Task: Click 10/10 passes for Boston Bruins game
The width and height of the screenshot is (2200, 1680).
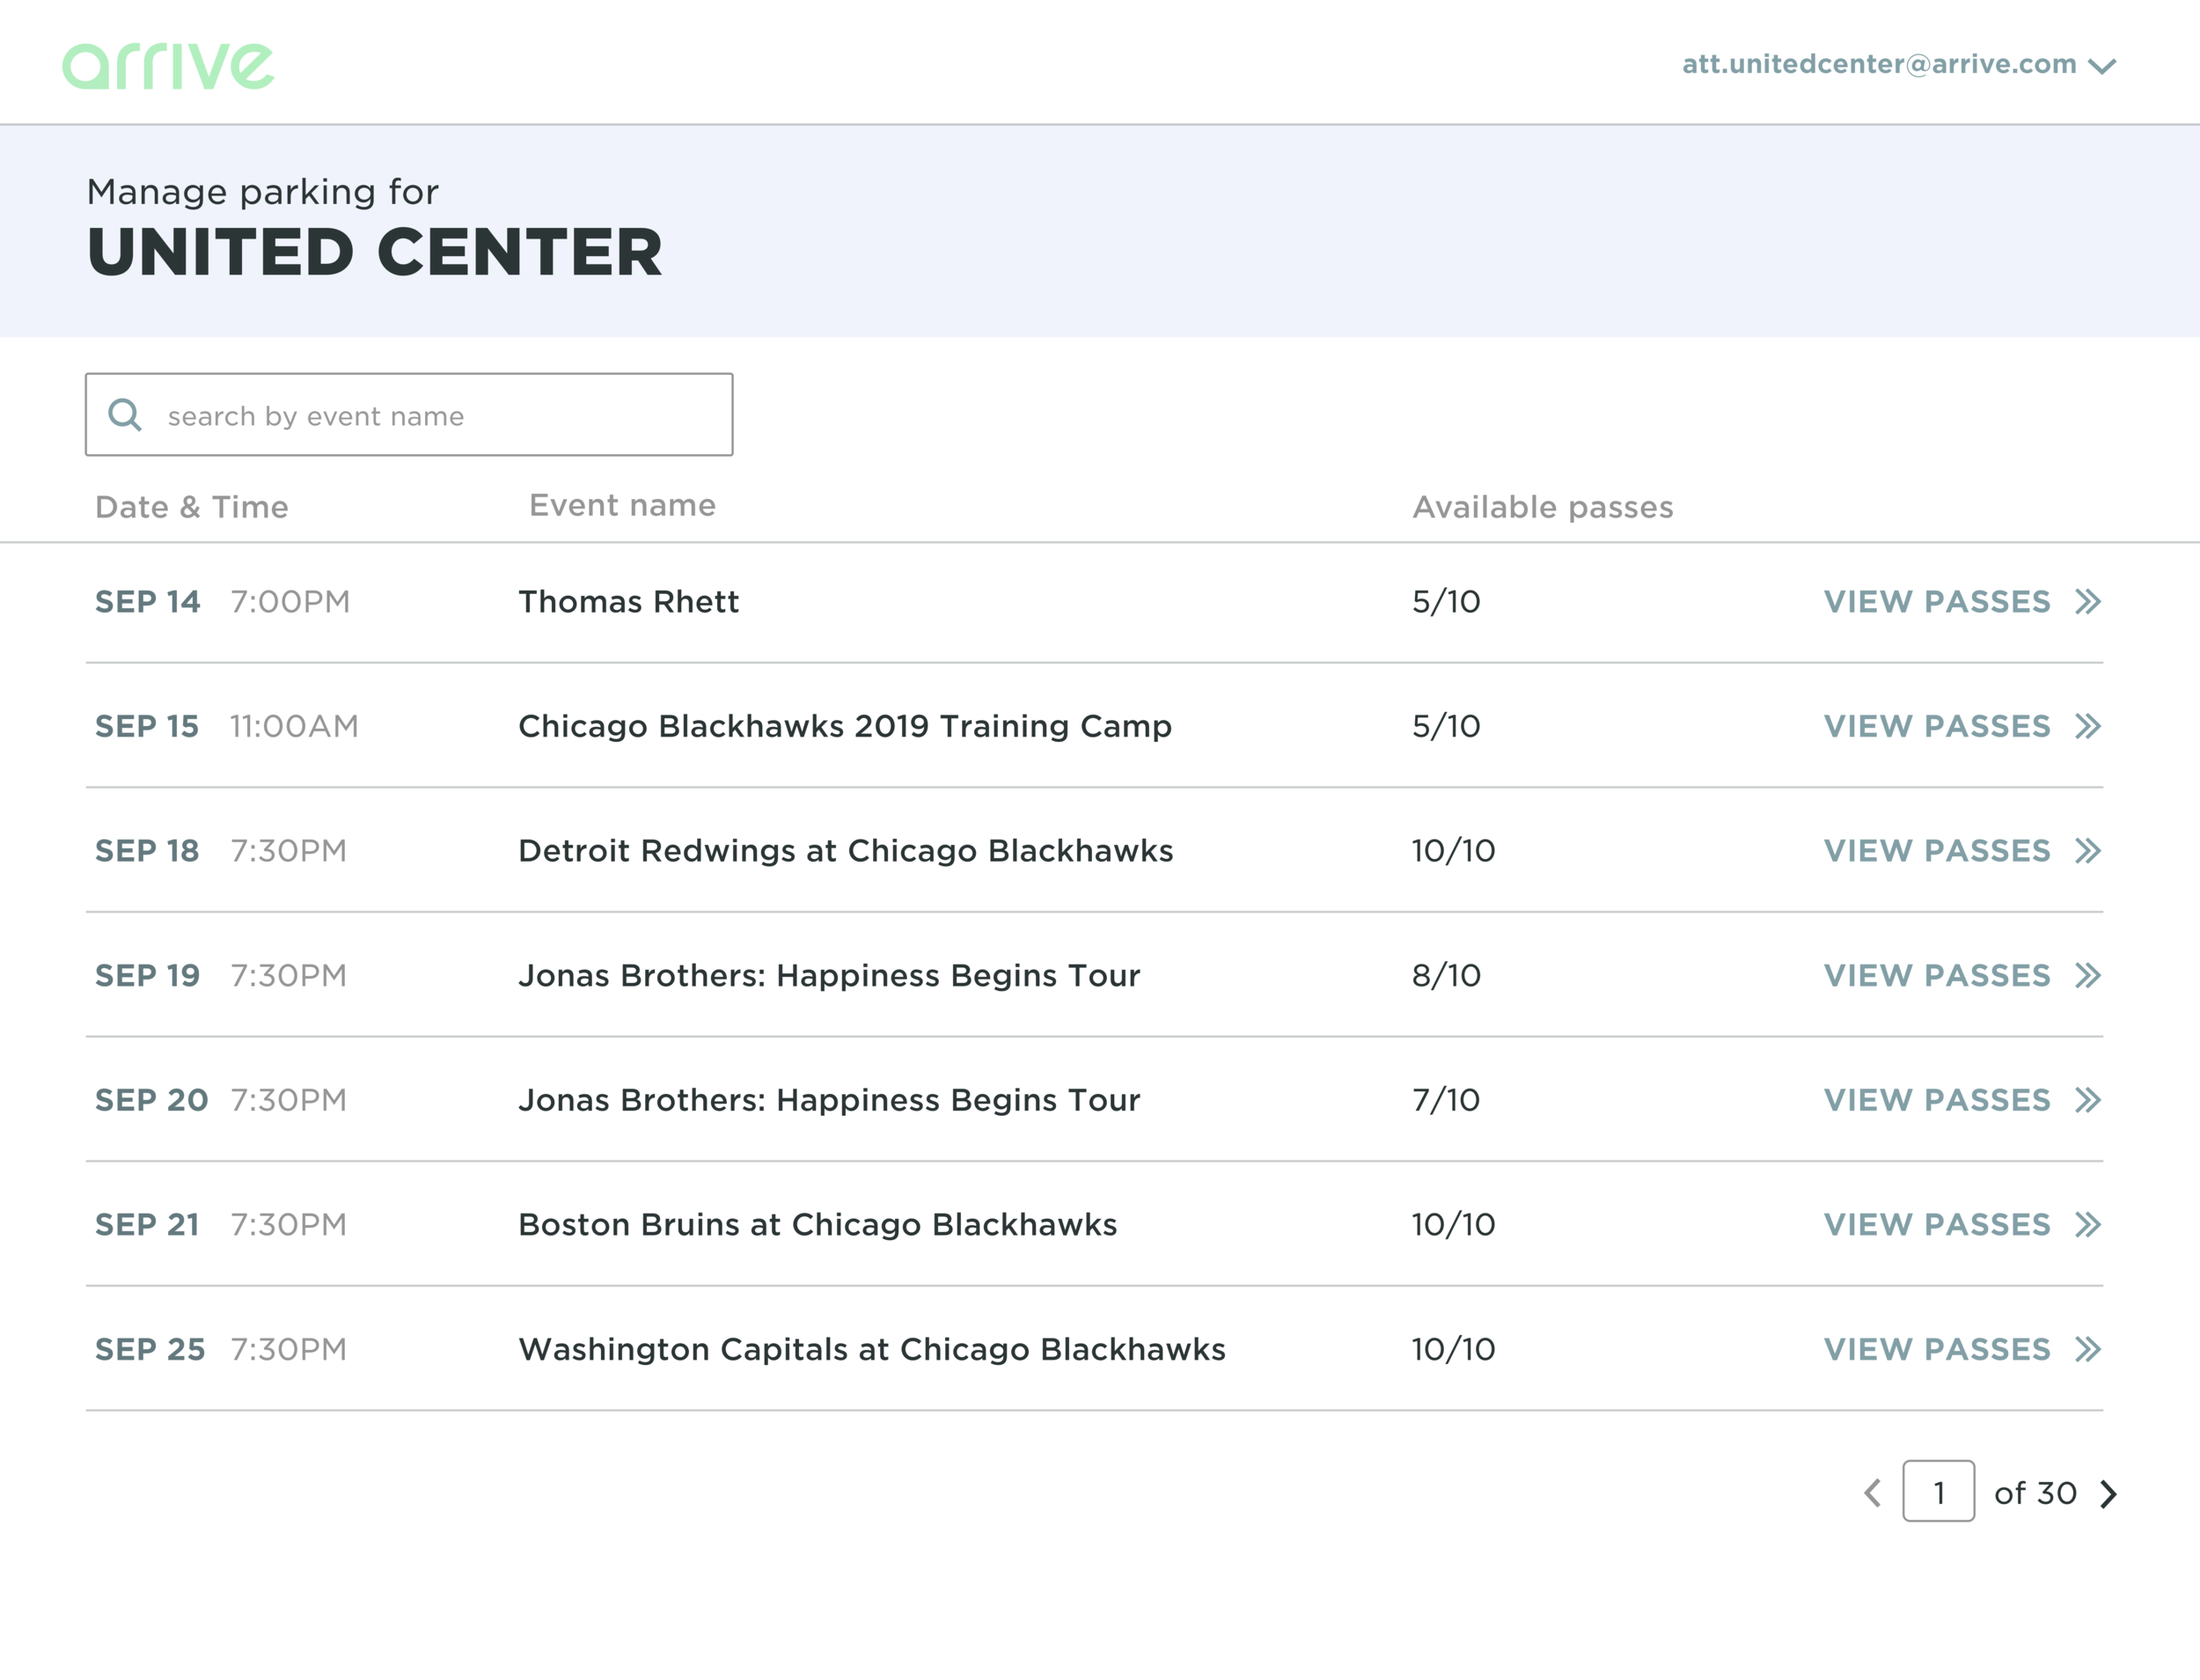Action: pyautogui.click(x=1453, y=1224)
